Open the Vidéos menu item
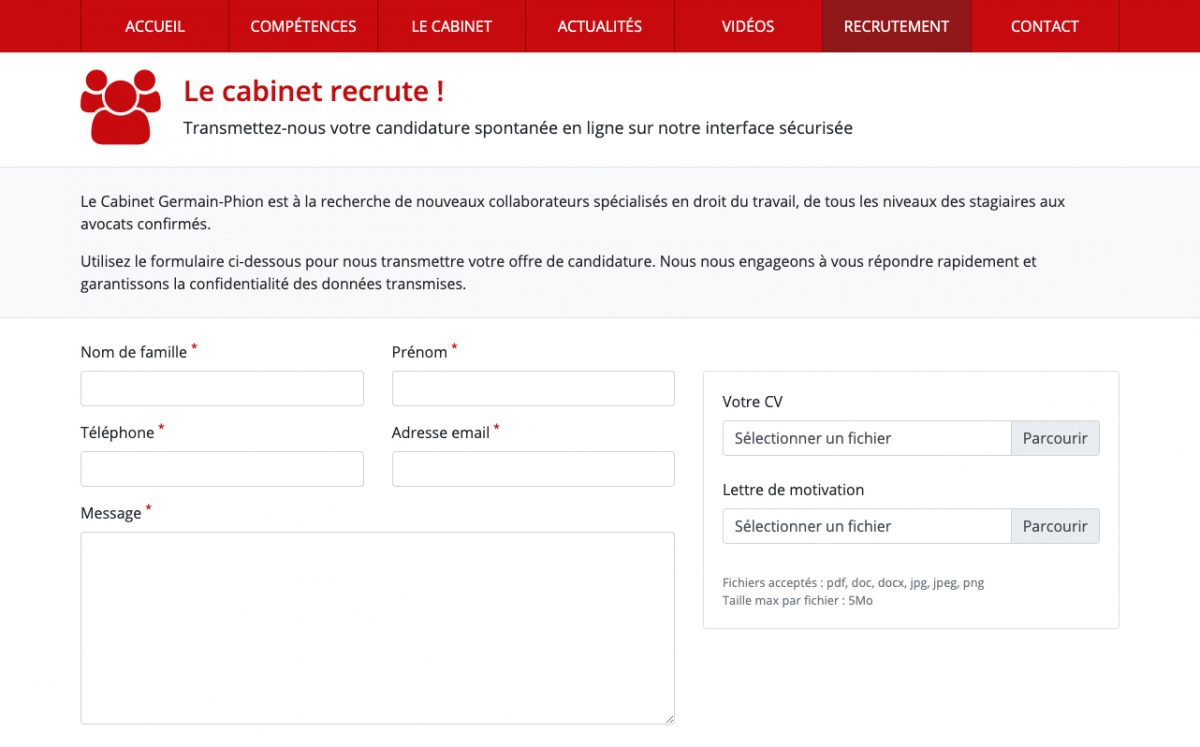Screen dimensions: 1200x747 coord(748,26)
